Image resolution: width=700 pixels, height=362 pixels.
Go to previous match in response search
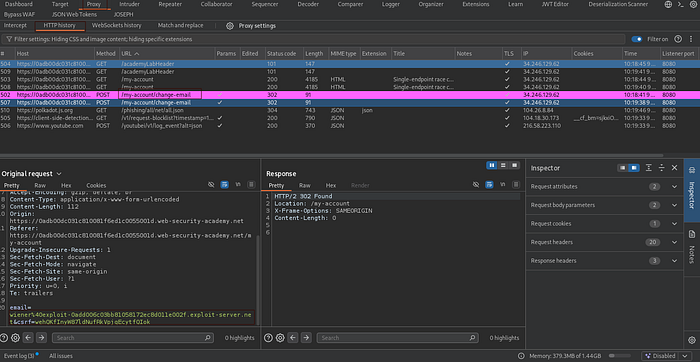[293, 338]
